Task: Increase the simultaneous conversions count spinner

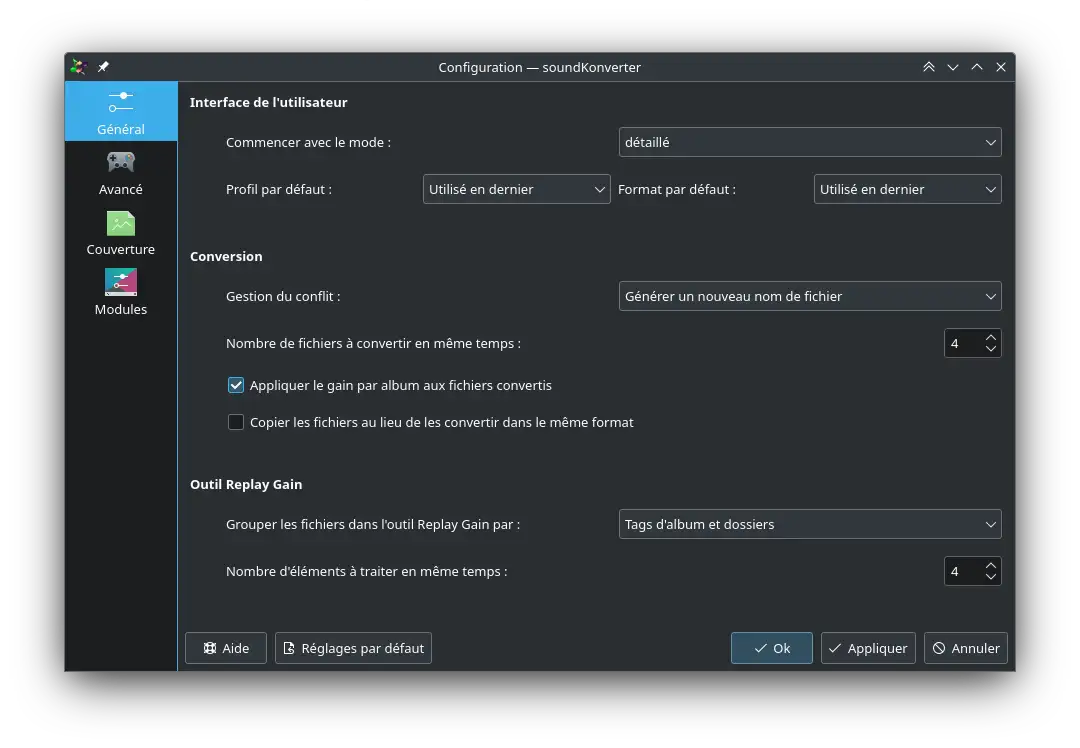Action: (990, 337)
